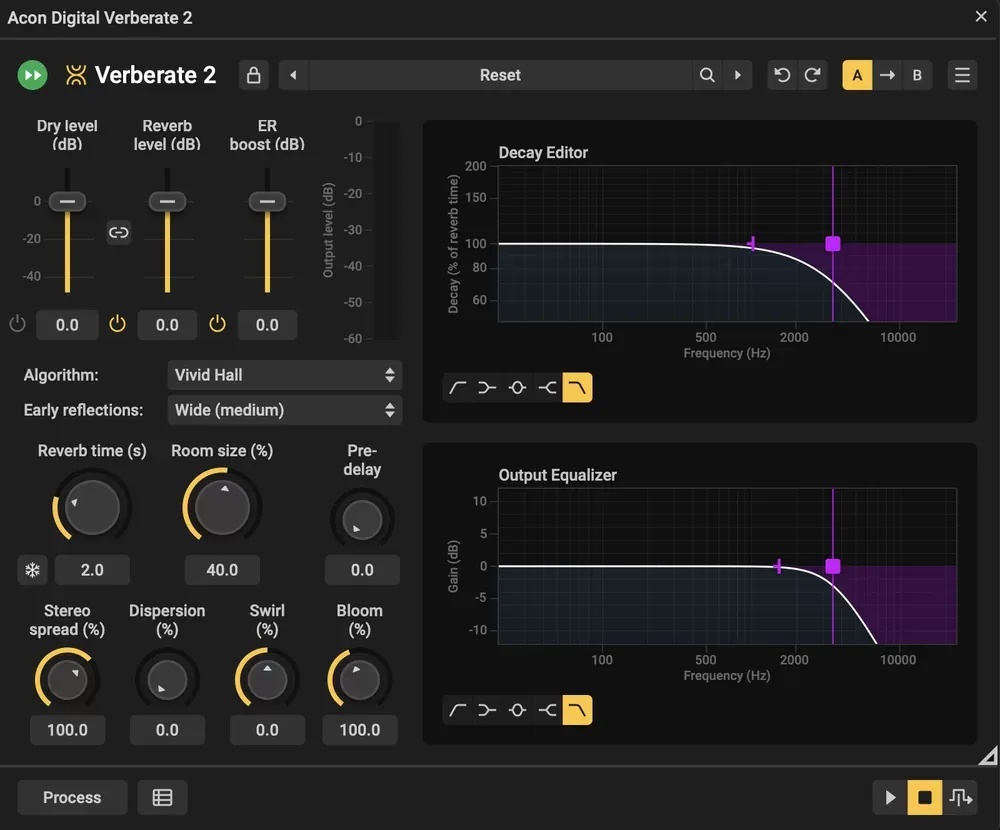Click the undo icon
Image resolution: width=1000 pixels, height=830 pixels.
tap(782, 75)
